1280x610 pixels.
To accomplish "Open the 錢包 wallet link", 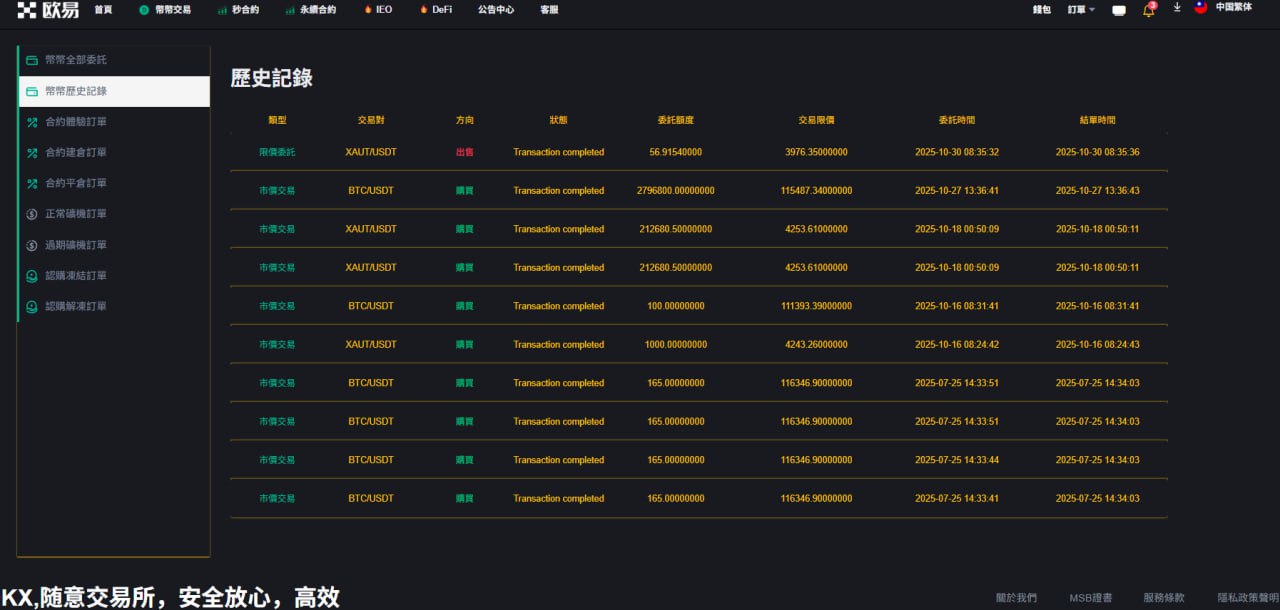I will tap(1041, 9).
